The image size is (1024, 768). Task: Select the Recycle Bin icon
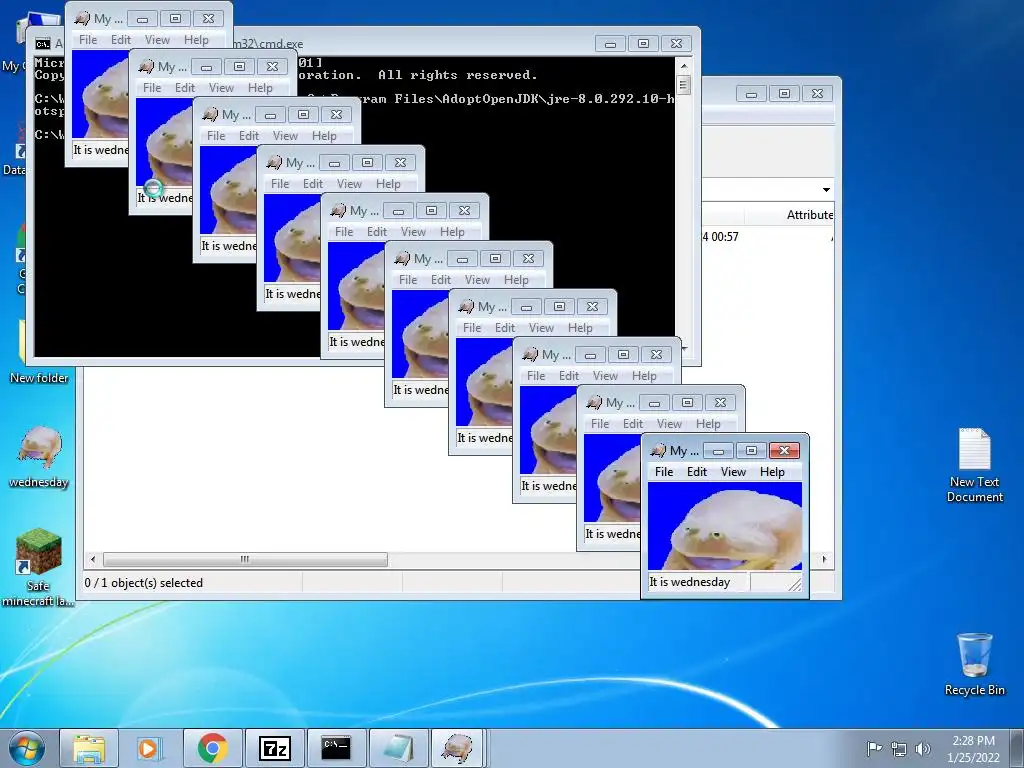coord(974,664)
